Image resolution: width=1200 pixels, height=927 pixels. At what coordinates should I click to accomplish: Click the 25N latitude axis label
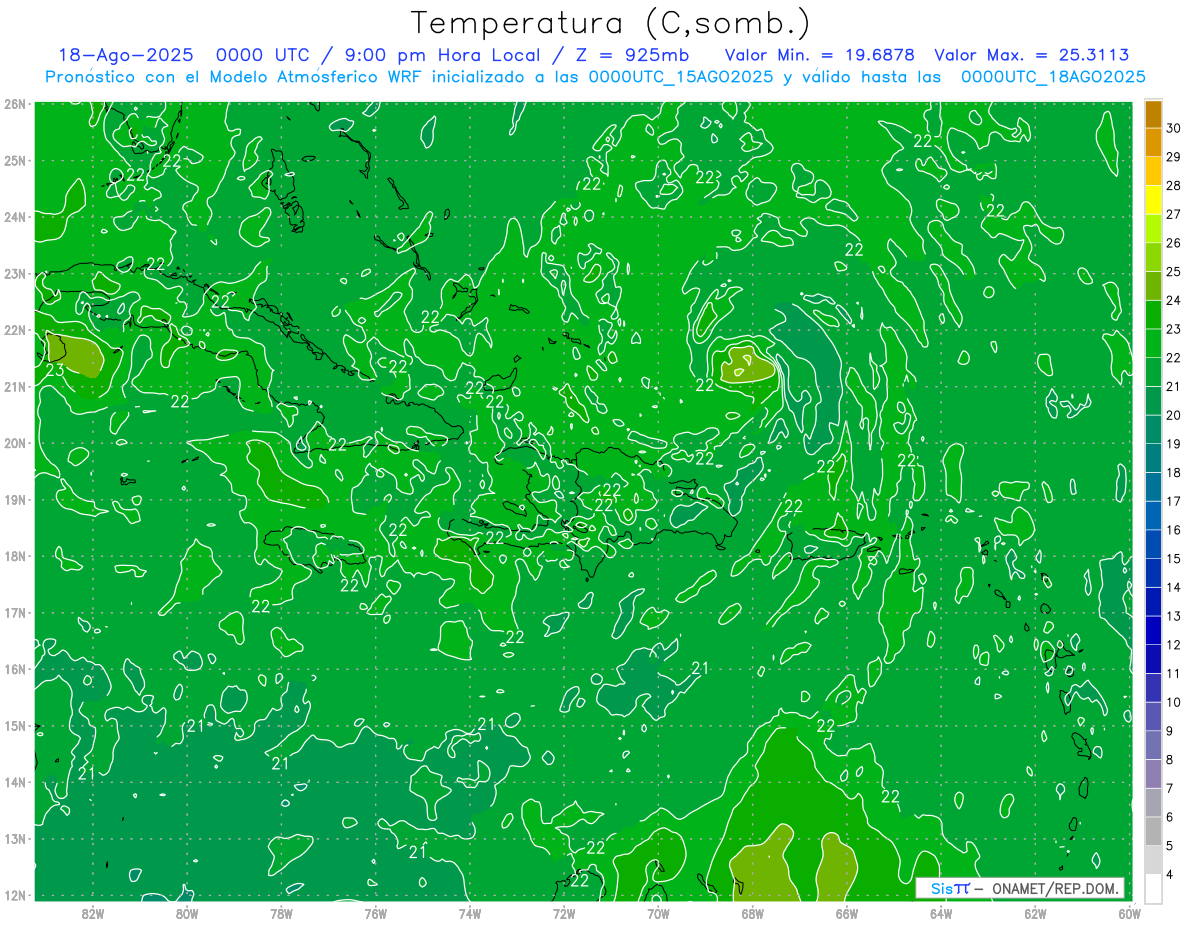point(15,160)
